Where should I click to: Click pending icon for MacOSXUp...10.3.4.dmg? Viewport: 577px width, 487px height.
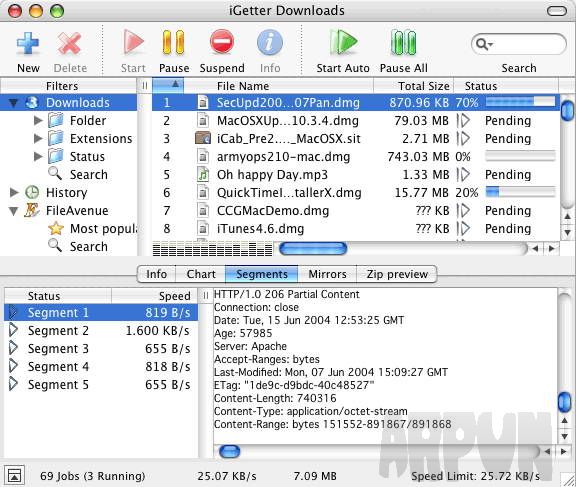tap(463, 120)
